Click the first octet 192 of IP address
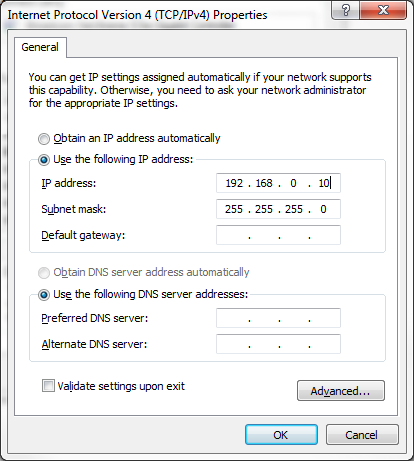 tap(234, 183)
